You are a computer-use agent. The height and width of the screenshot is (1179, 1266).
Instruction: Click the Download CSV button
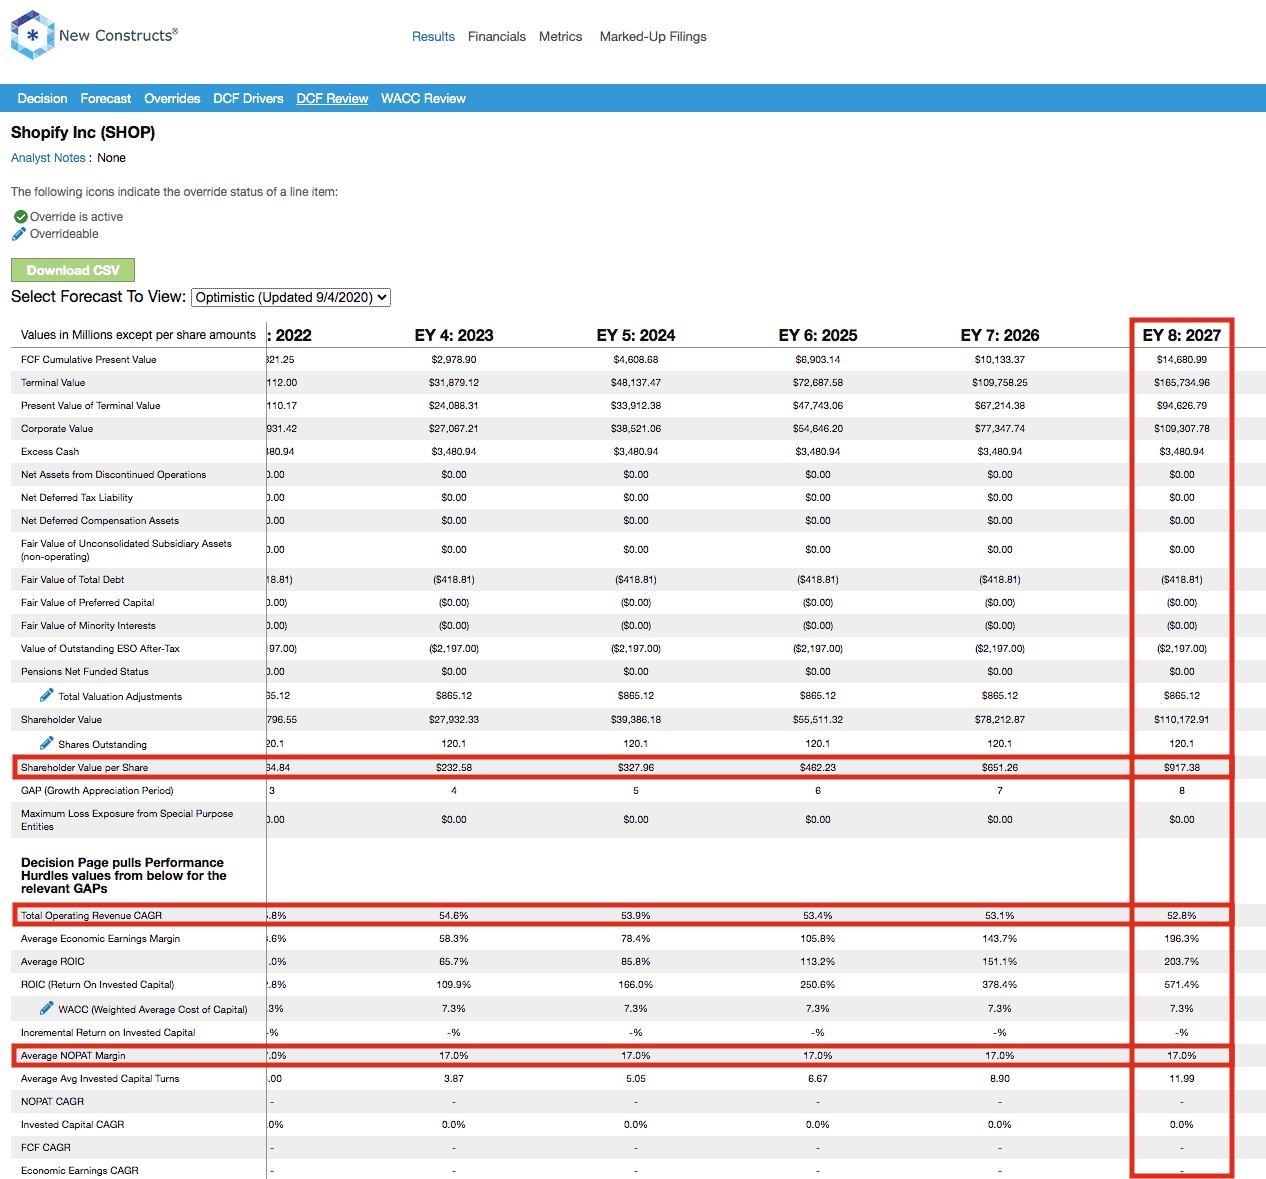pyautogui.click(x=73, y=270)
